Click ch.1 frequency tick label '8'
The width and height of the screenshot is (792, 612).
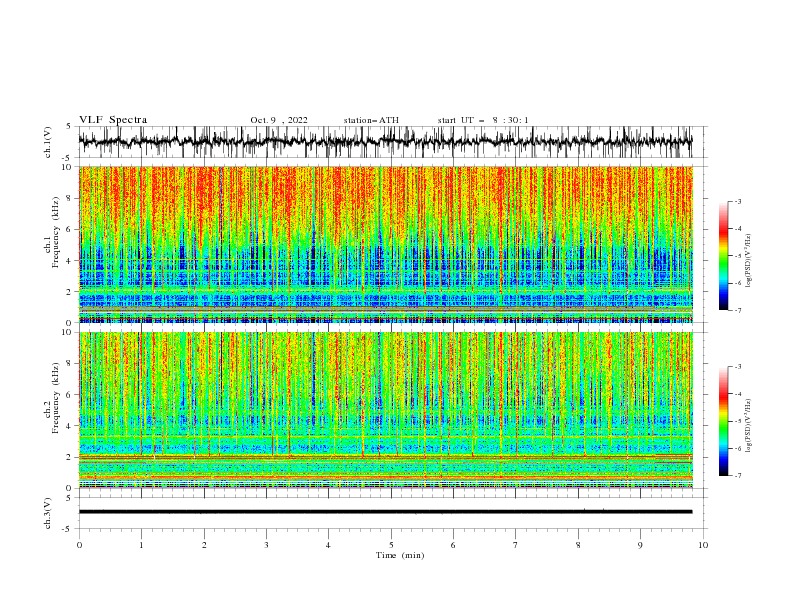(x=70, y=198)
